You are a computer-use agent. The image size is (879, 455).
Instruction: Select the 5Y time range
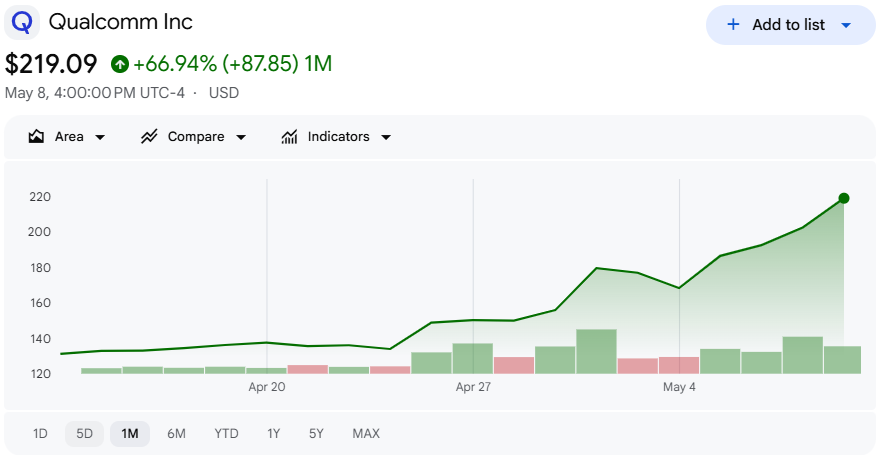coord(316,434)
